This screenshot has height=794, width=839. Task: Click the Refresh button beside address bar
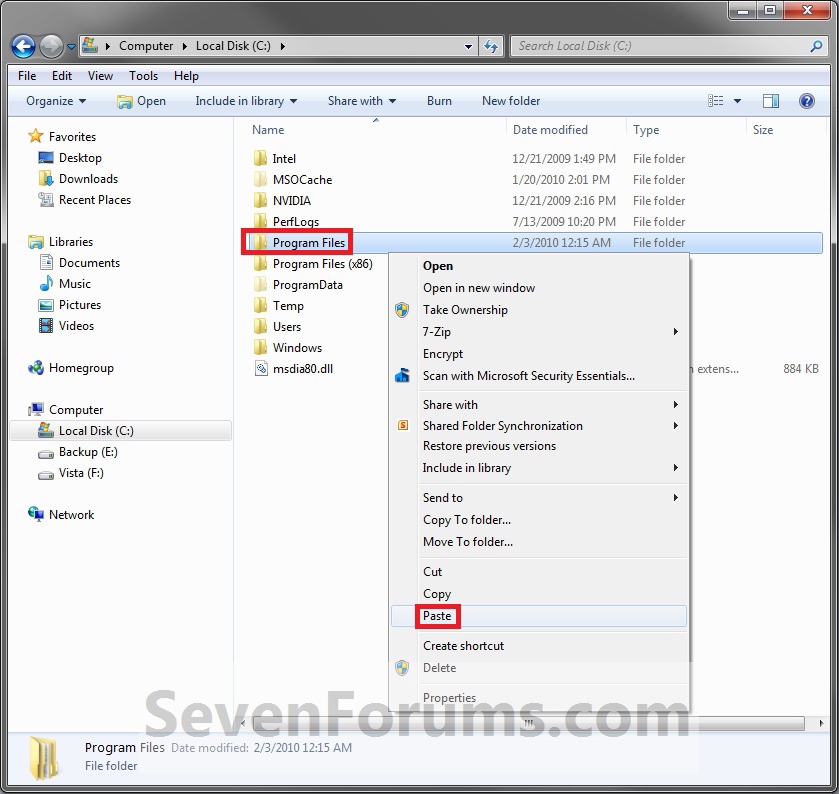coord(491,47)
